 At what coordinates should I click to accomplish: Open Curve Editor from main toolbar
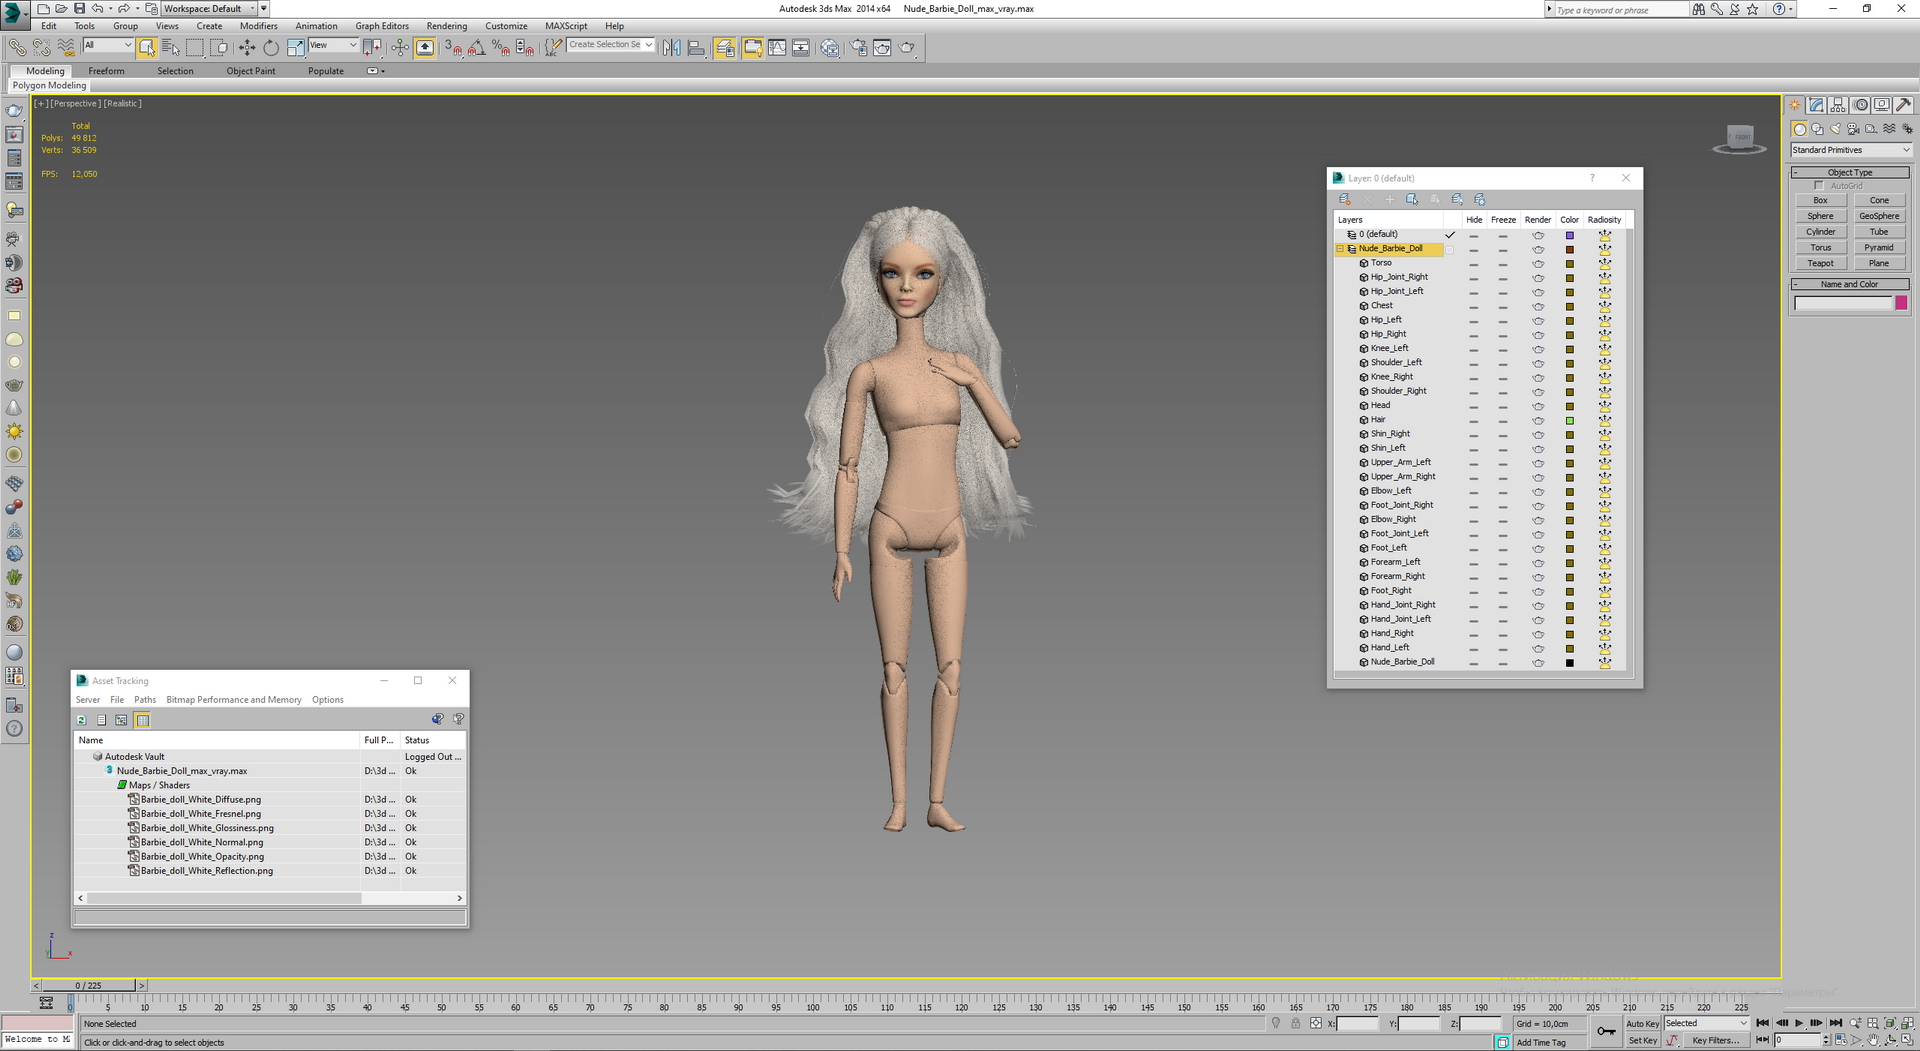click(x=777, y=47)
